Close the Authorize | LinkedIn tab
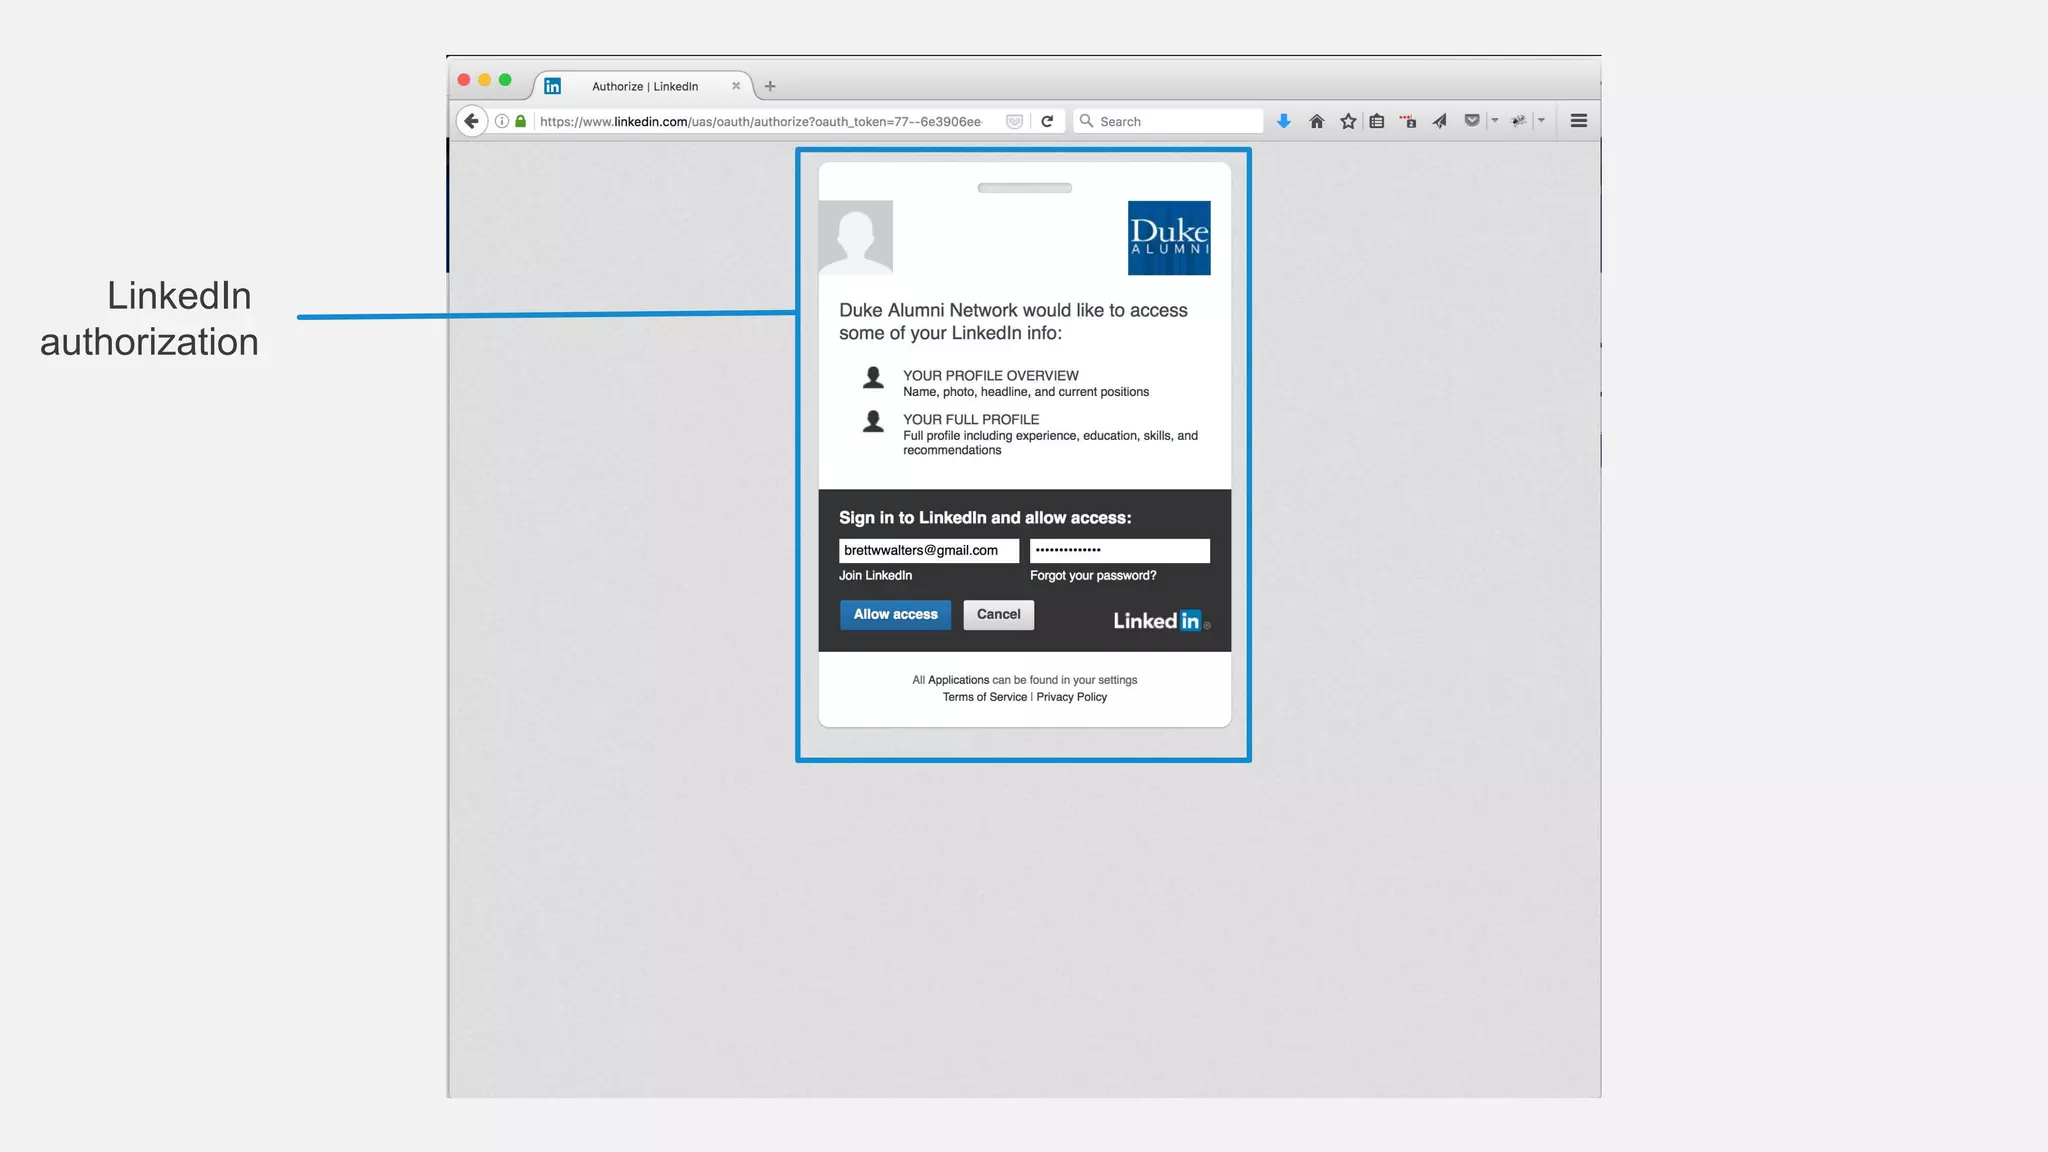Viewport: 2048px width, 1152px height. (736, 86)
